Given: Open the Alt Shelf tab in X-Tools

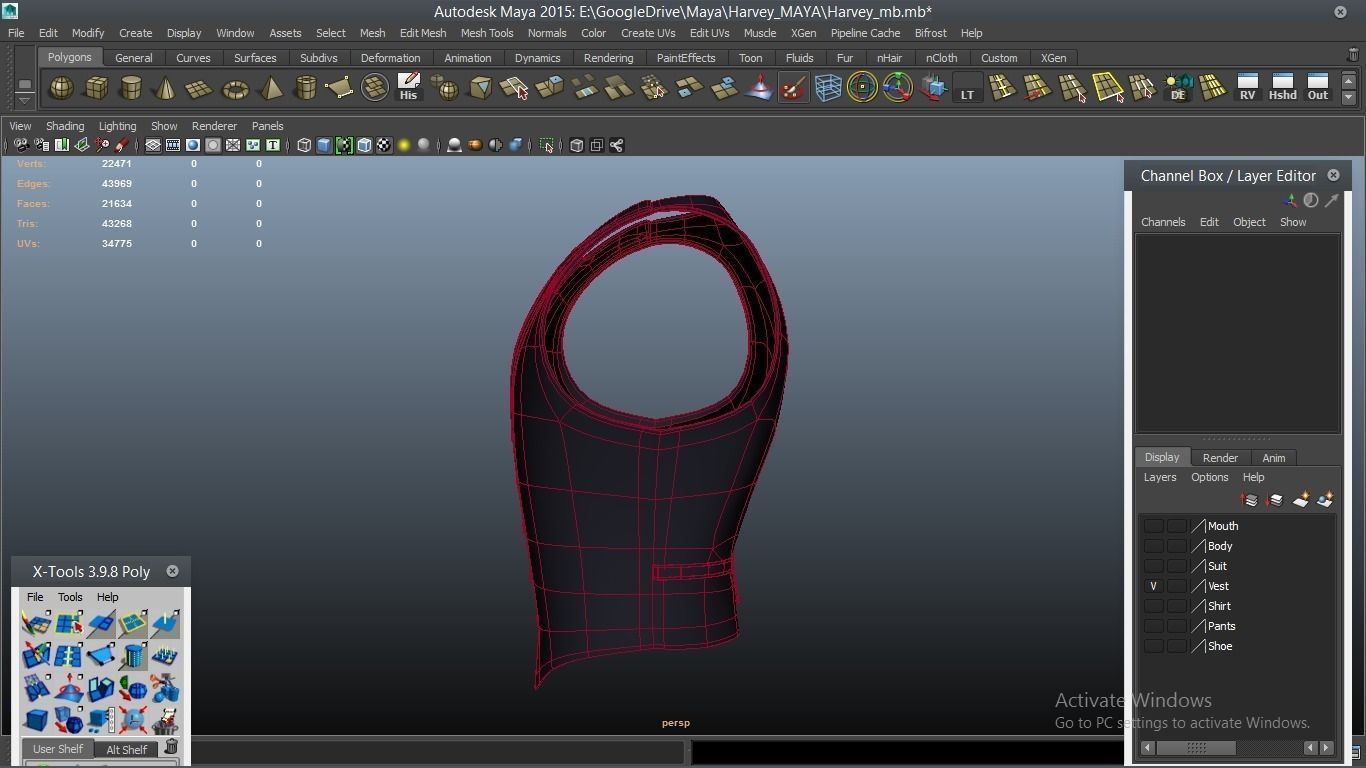Looking at the screenshot, I should click(126, 749).
